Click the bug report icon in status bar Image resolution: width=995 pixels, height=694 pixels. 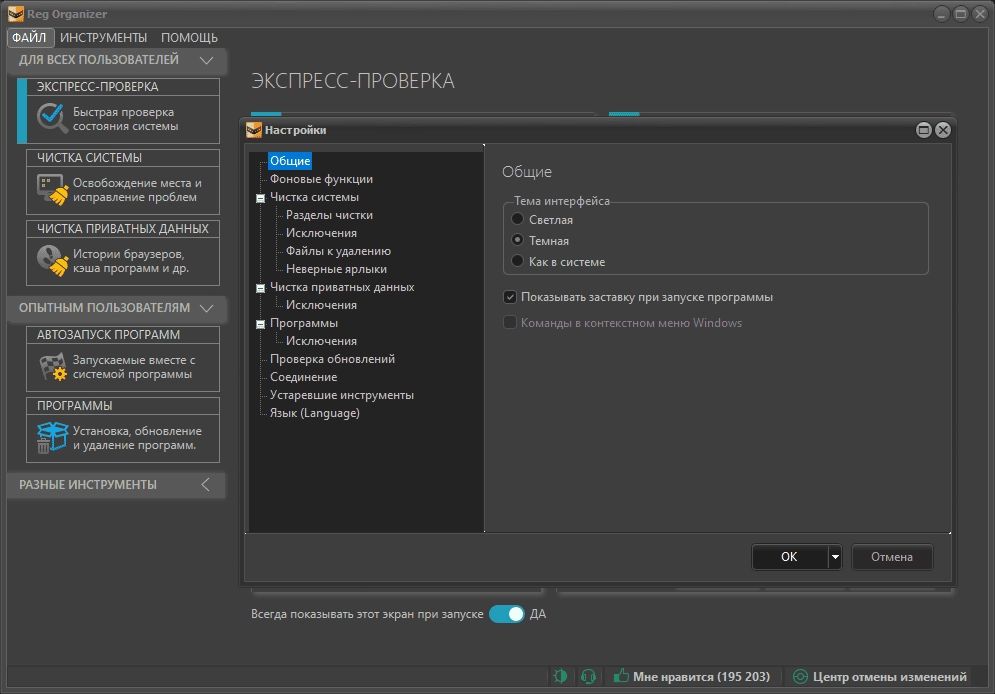[x=560, y=676]
